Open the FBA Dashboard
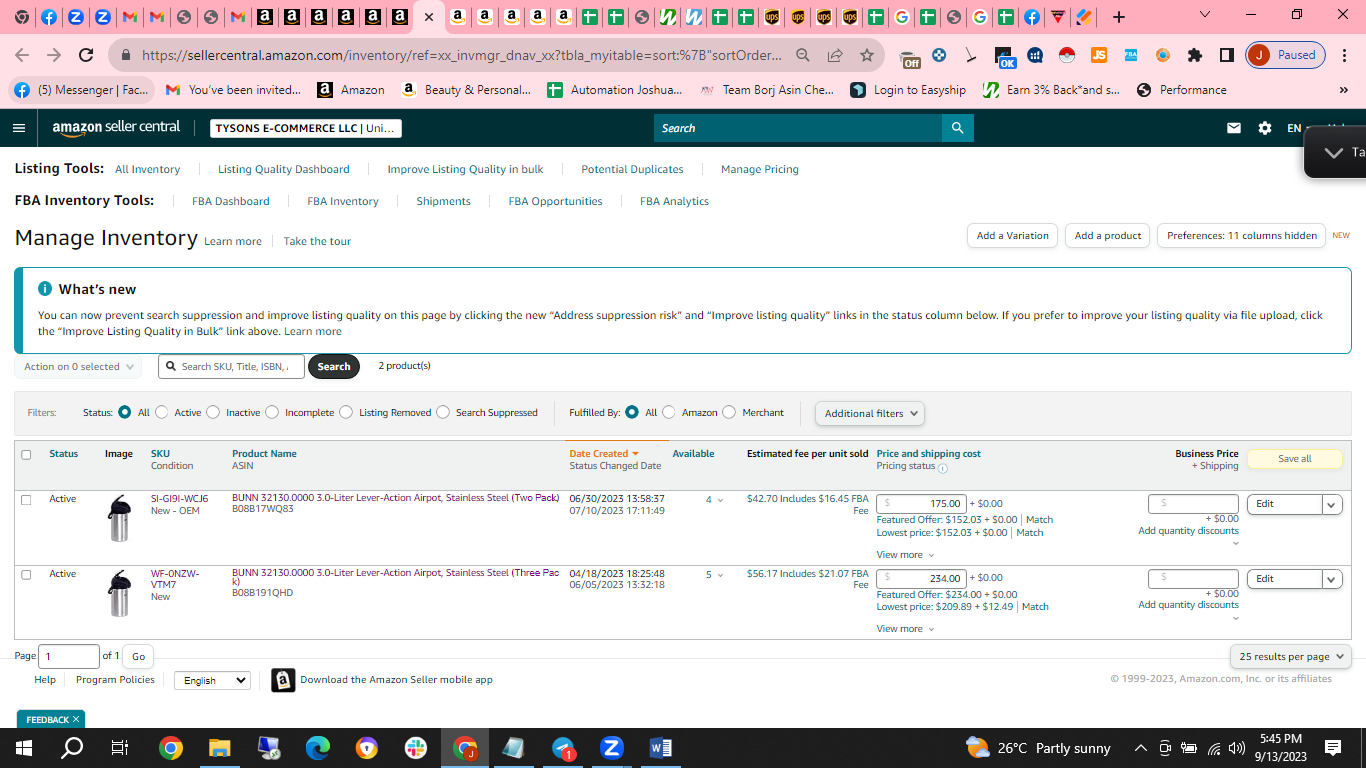The image size is (1366, 768). (x=231, y=201)
